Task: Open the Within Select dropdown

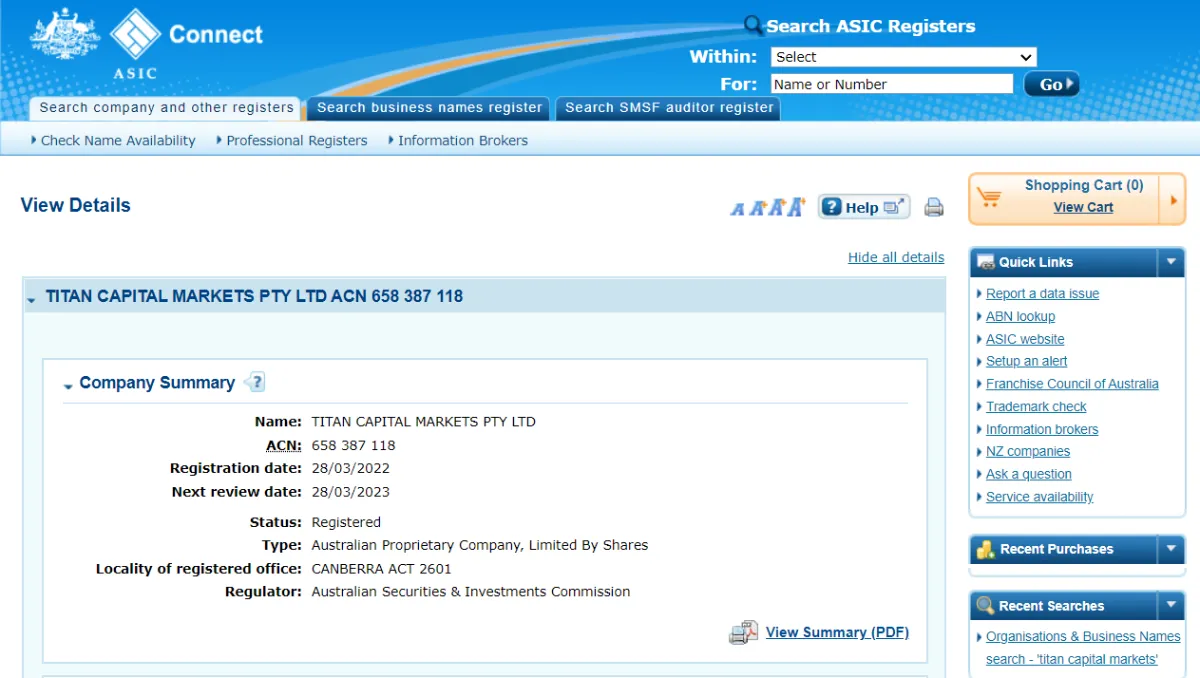Action: [x=903, y=57]
